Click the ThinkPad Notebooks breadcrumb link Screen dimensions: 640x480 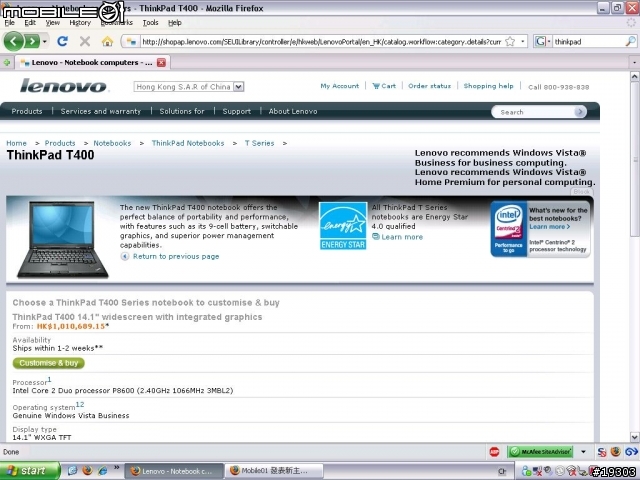[x=188, y=143]
